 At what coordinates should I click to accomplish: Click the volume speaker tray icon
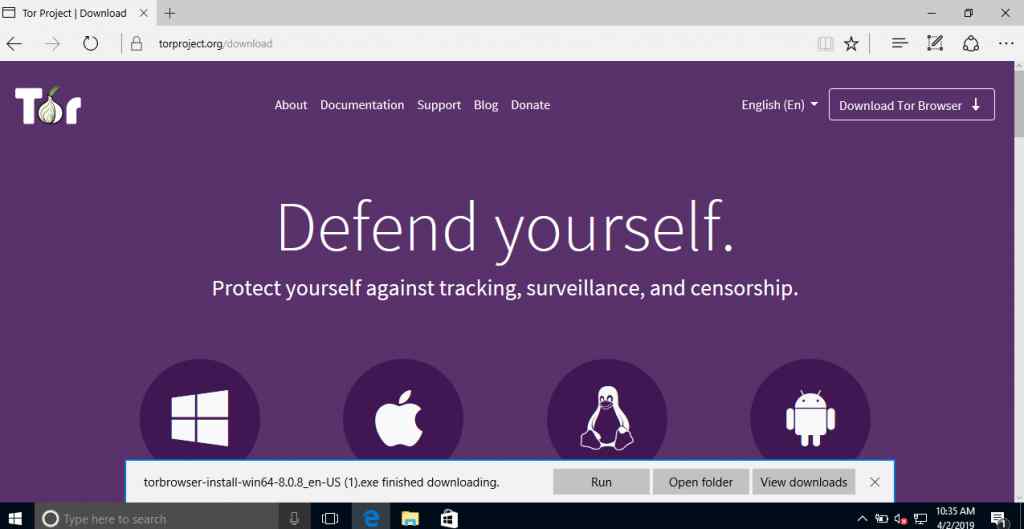(901, 519)
